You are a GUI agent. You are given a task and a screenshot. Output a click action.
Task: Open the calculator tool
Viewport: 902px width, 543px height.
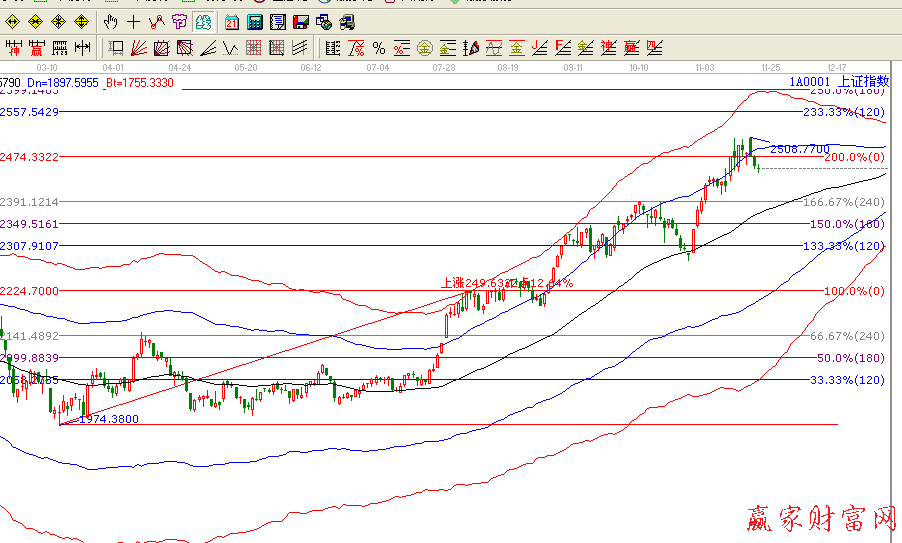pyautogui.click(x=254, y=21)
